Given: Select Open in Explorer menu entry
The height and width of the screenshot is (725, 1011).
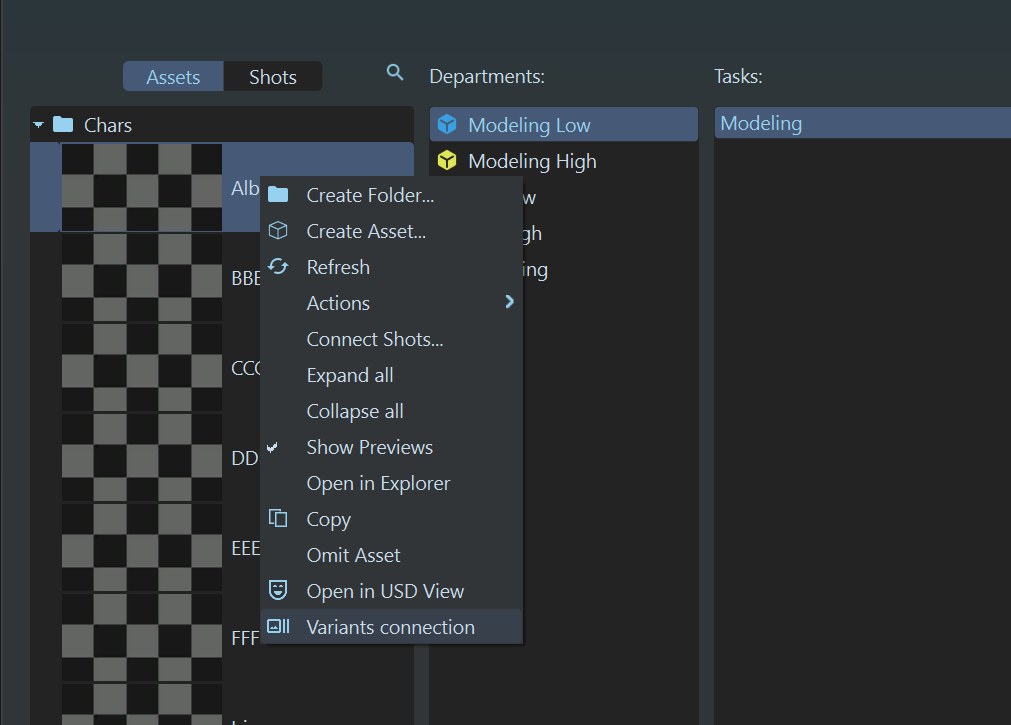Looking at the screenshot, I should [378, 483].
